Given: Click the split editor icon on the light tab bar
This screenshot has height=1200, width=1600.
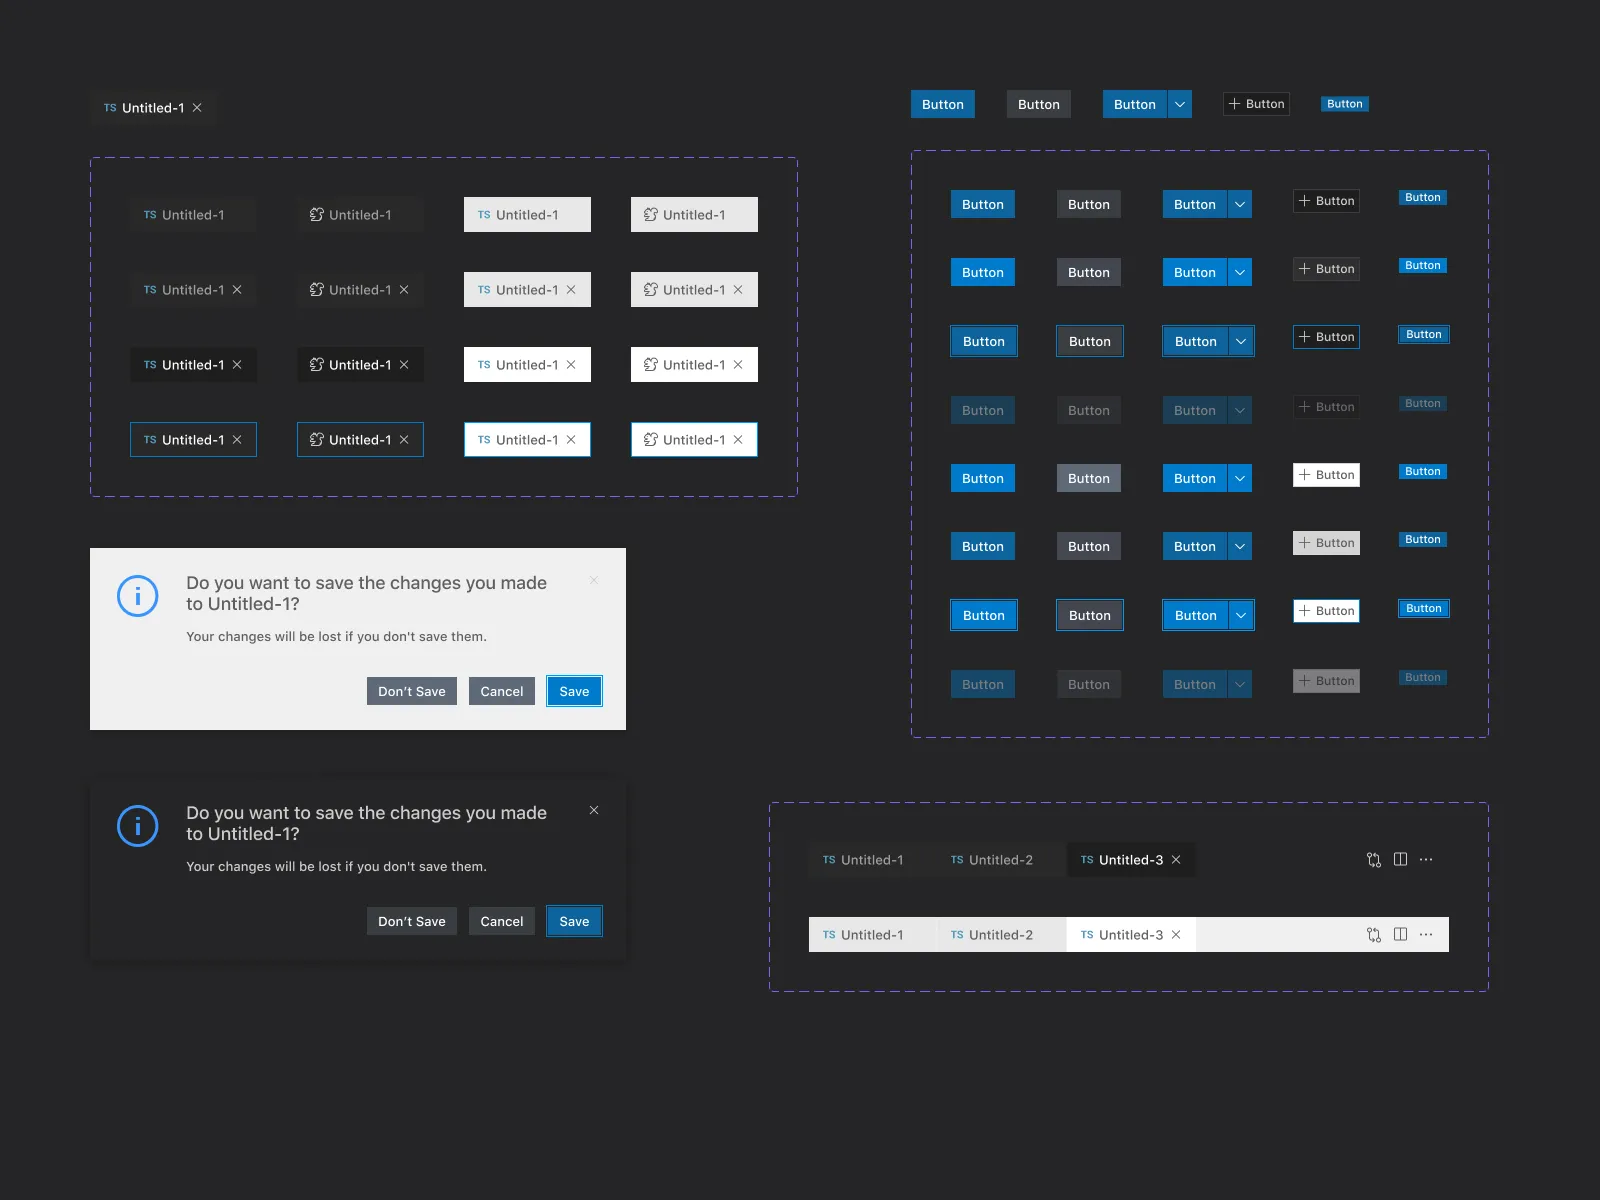Looking at the screenshot, I should [1399, 934].
